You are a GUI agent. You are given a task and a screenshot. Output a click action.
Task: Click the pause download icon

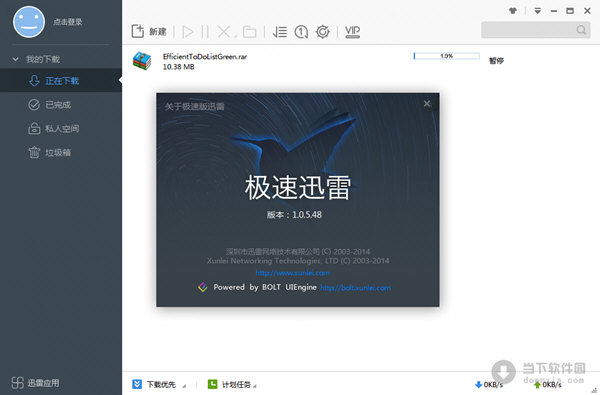coord(205,31)
